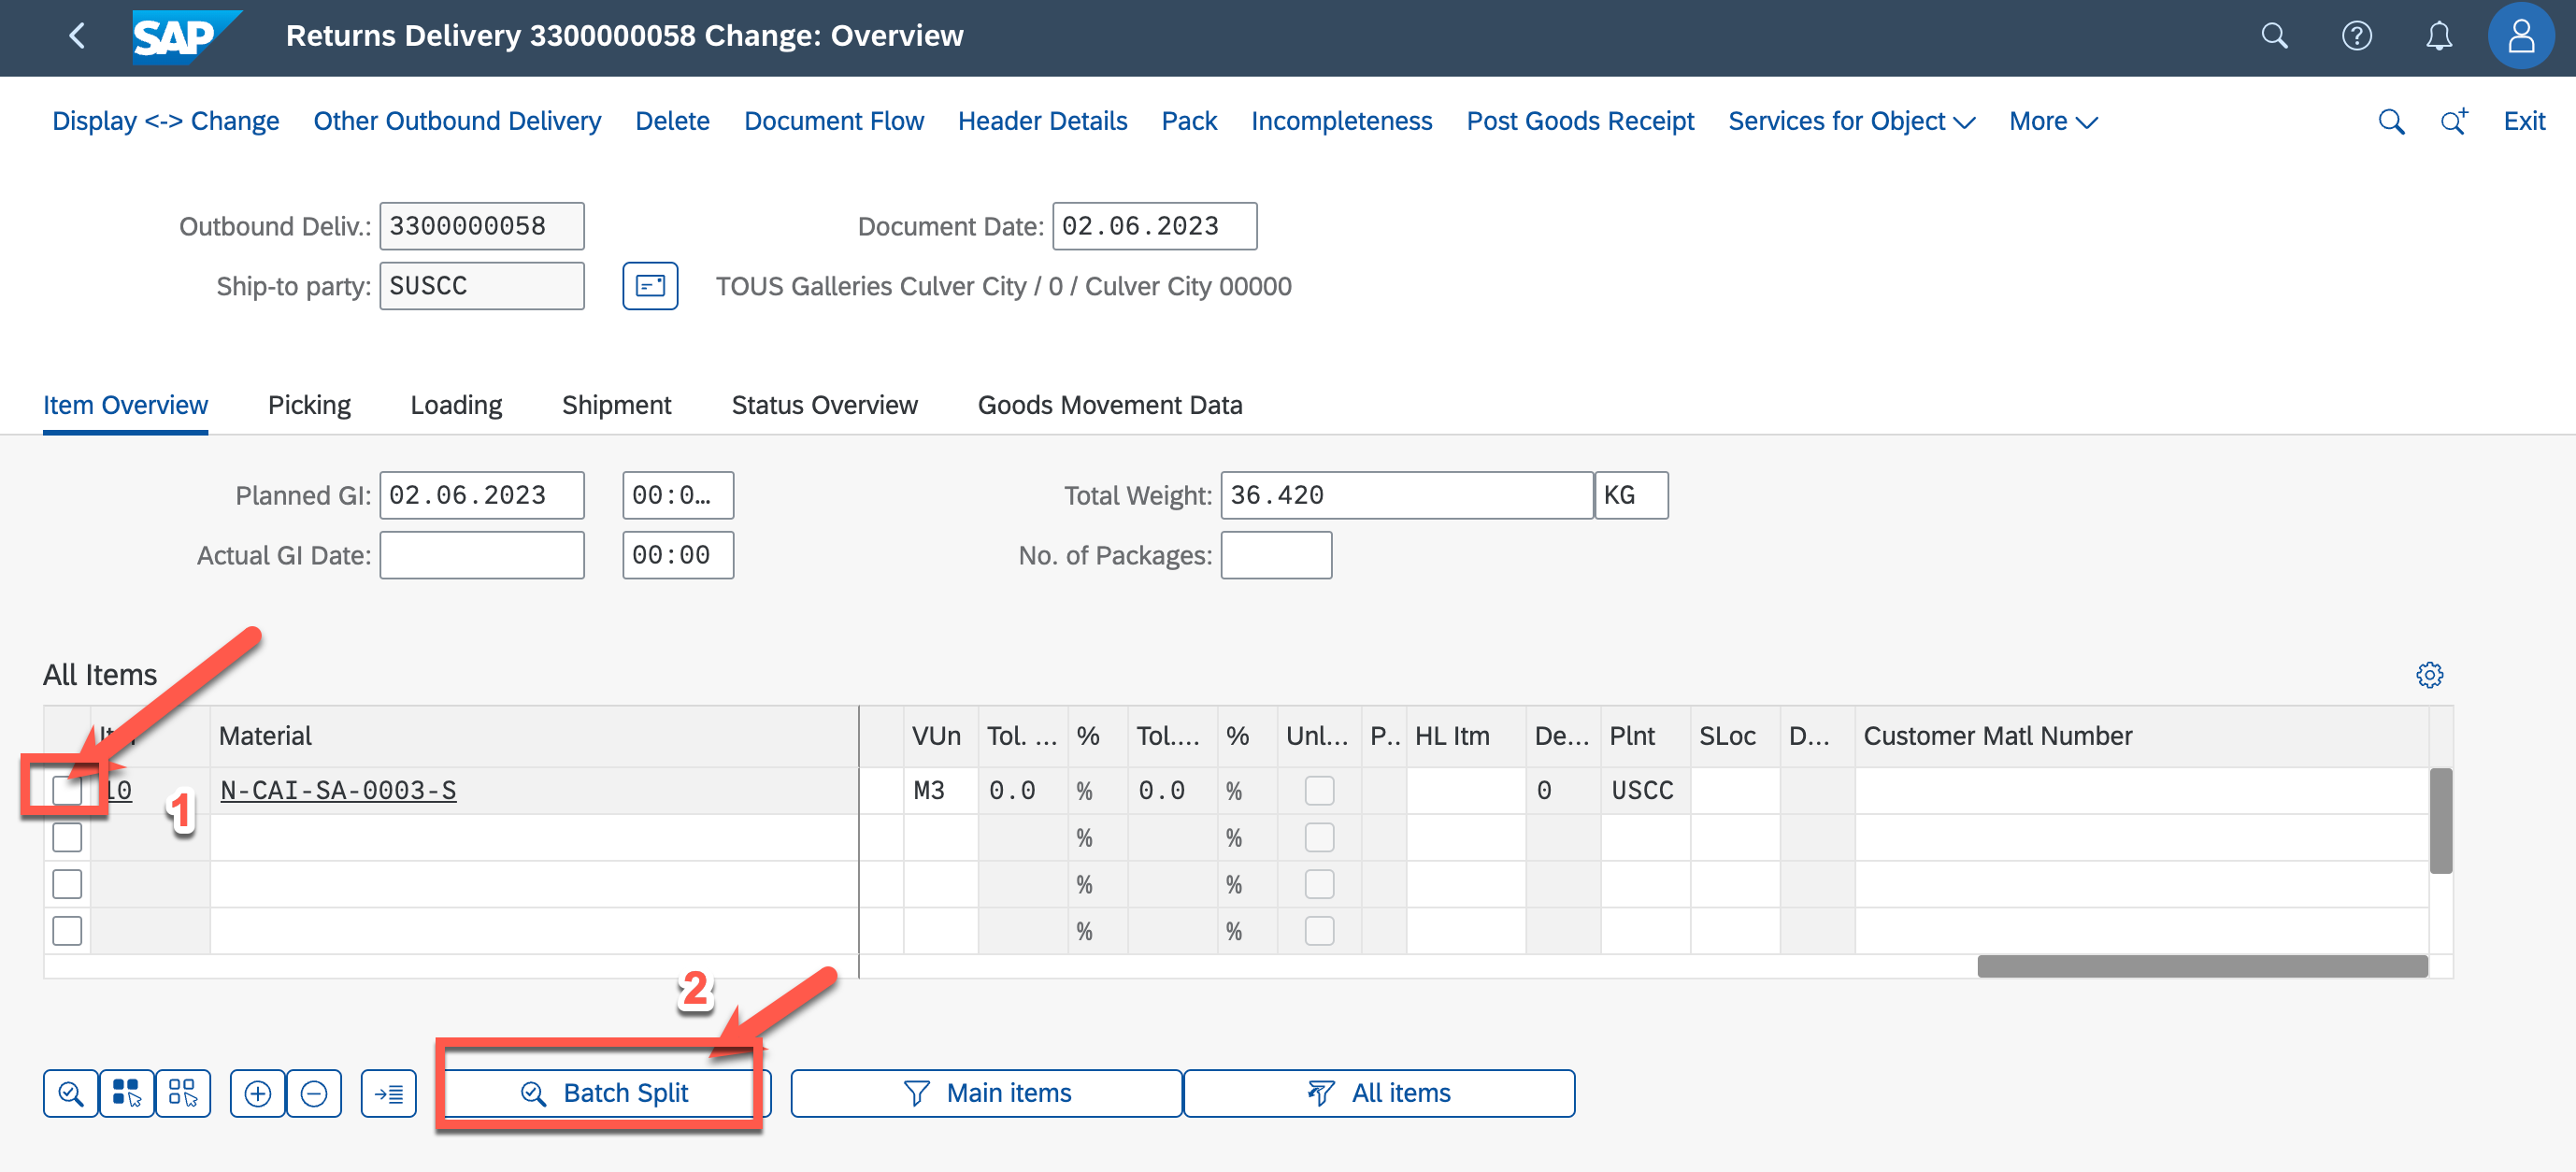
Task: Expand Services for Object dropdown
Action: coord(1851,121)
